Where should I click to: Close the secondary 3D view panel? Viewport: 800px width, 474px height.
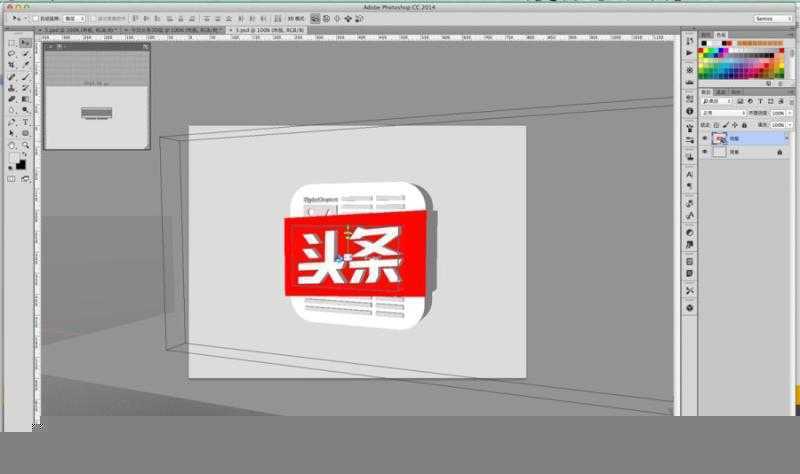[50, 46]
